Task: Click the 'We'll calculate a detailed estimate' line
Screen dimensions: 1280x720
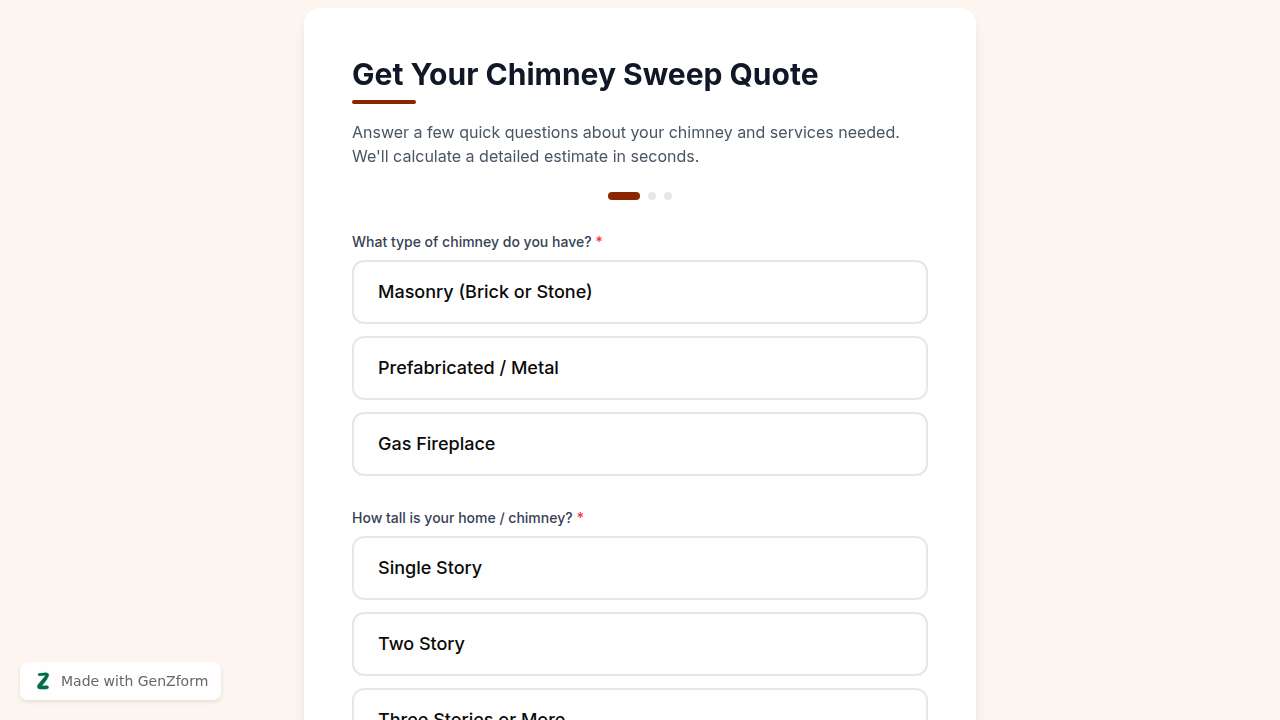Action: [x=525, y=157]
